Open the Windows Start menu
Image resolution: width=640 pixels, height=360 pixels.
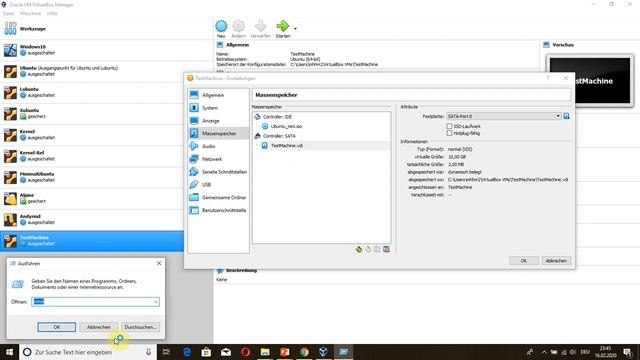point(9,352)
